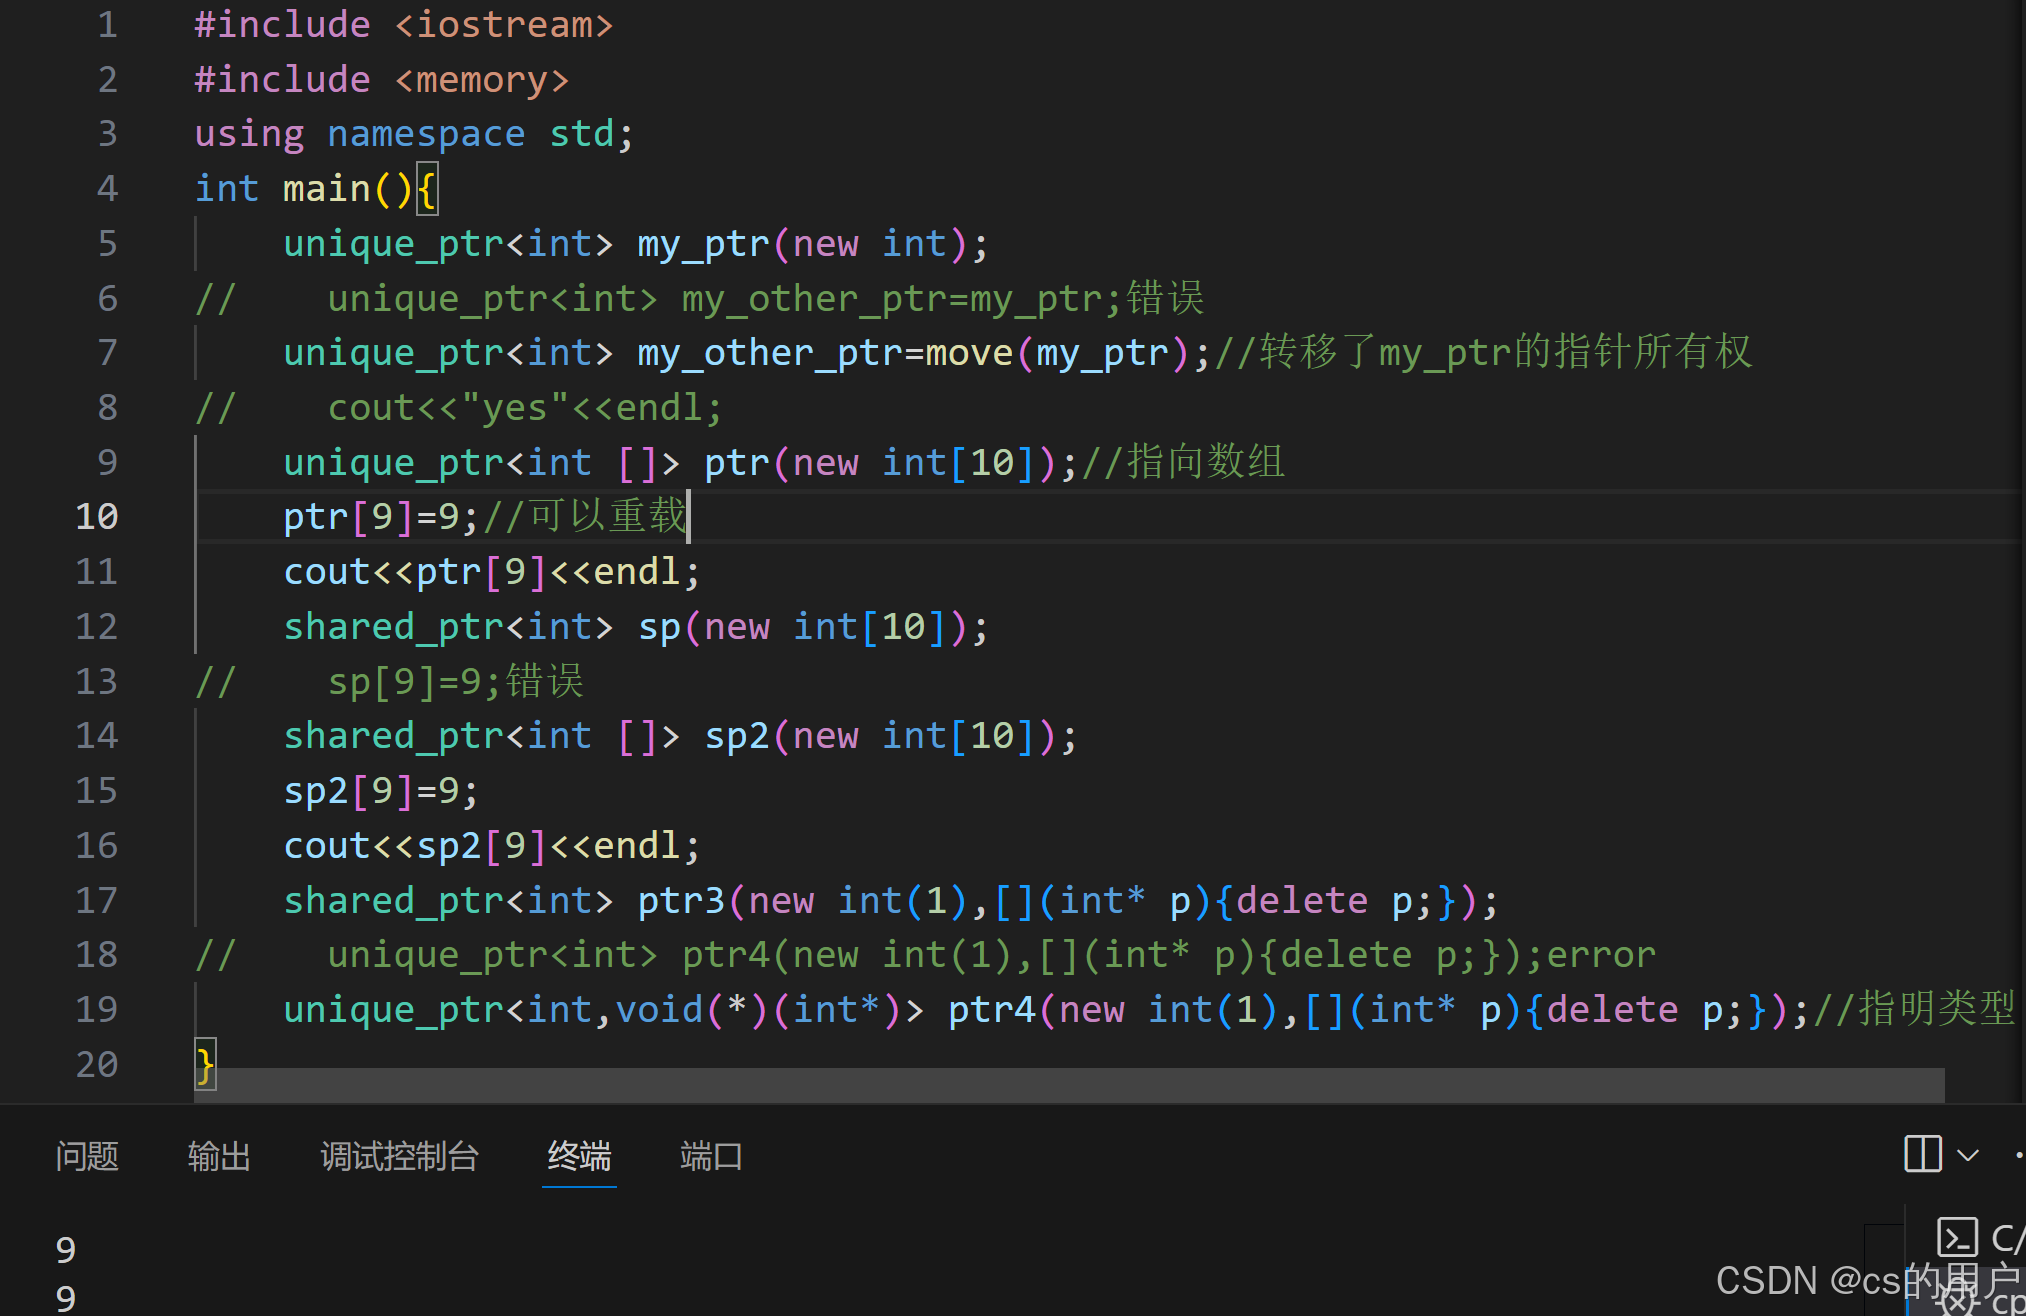
Task: Click the <iostream> include header text
Action: (x=503, y=25)
